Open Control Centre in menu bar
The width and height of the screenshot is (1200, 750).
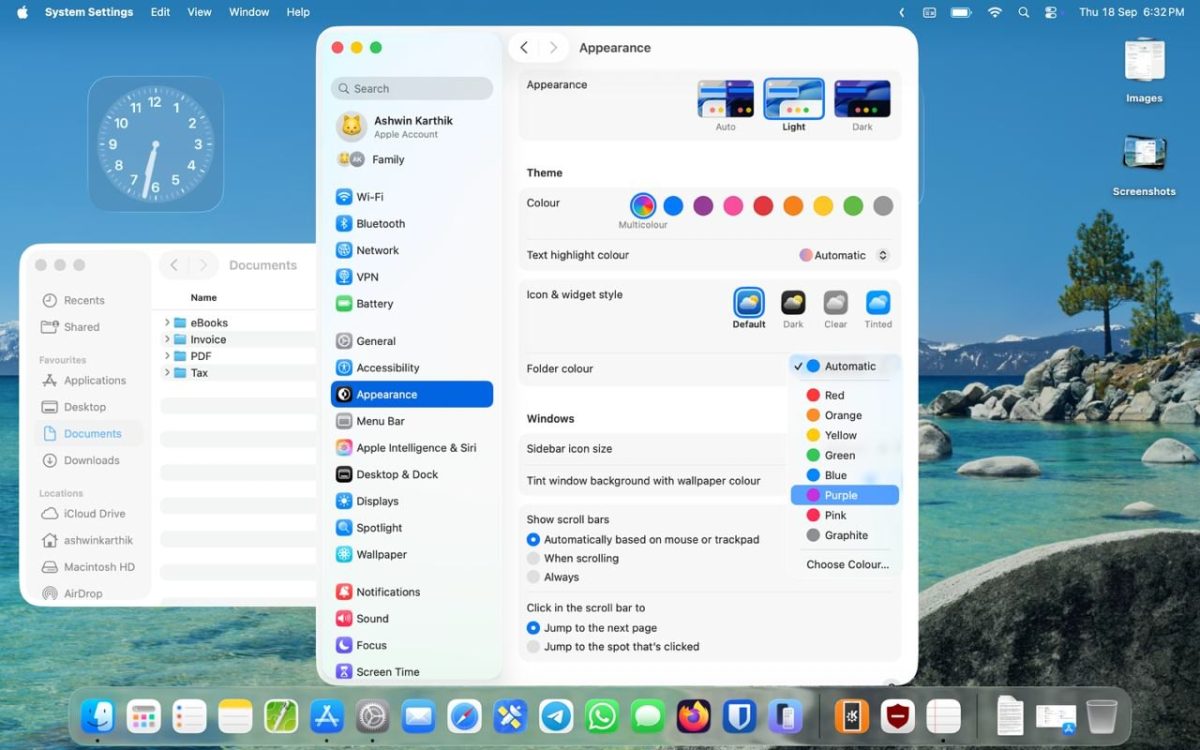(x=1050, y=12)
